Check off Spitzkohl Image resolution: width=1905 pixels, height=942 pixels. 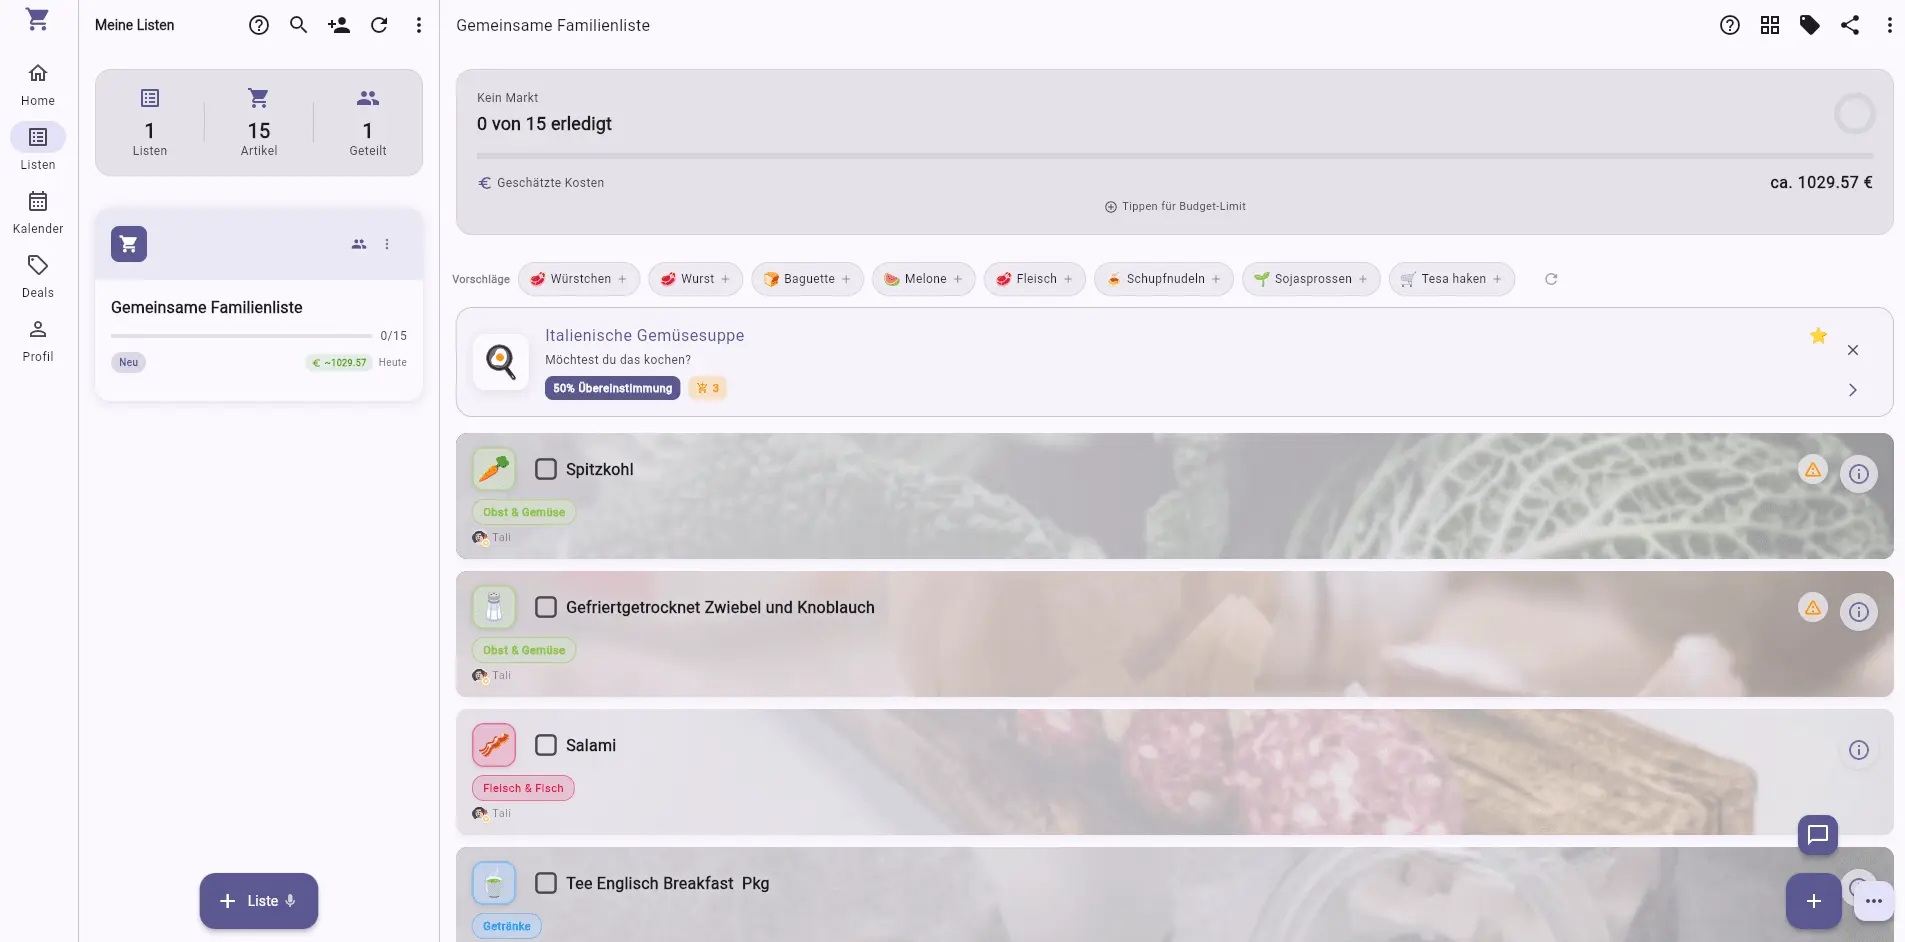(x=546, y=469)
